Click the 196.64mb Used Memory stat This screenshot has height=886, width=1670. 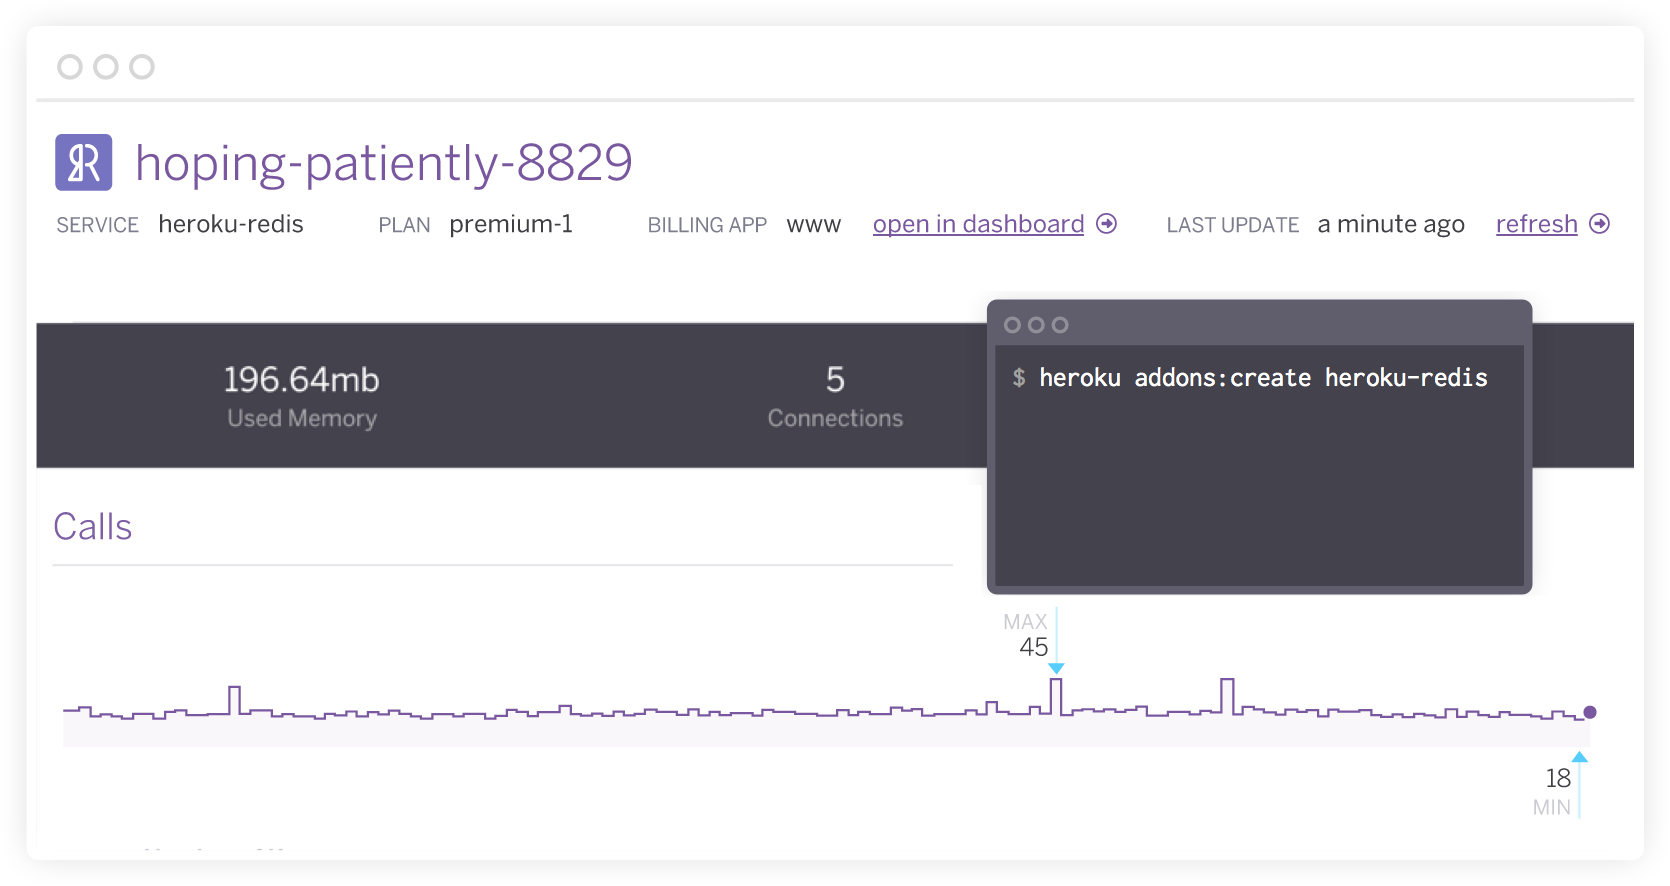click(x=301, y=396)
